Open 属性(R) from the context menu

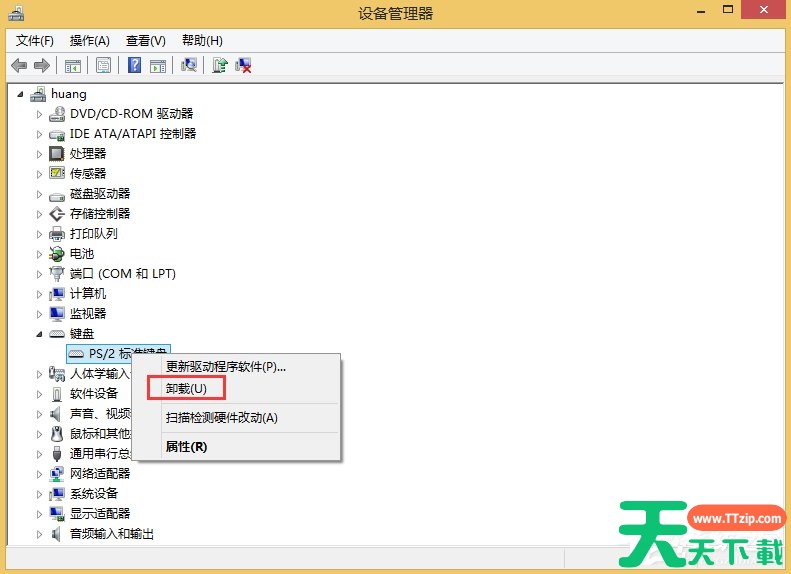tap(186, 447)
